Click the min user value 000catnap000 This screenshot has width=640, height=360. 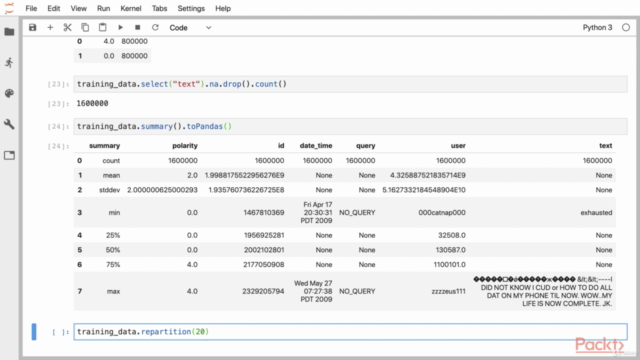(x=442, y=213)
